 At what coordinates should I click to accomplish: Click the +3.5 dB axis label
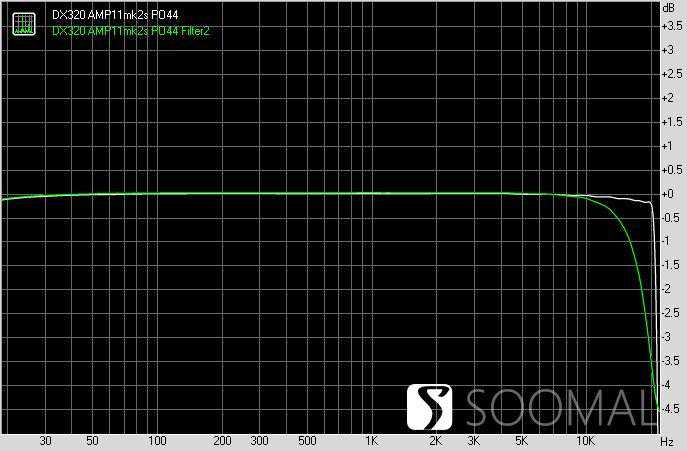672,26
